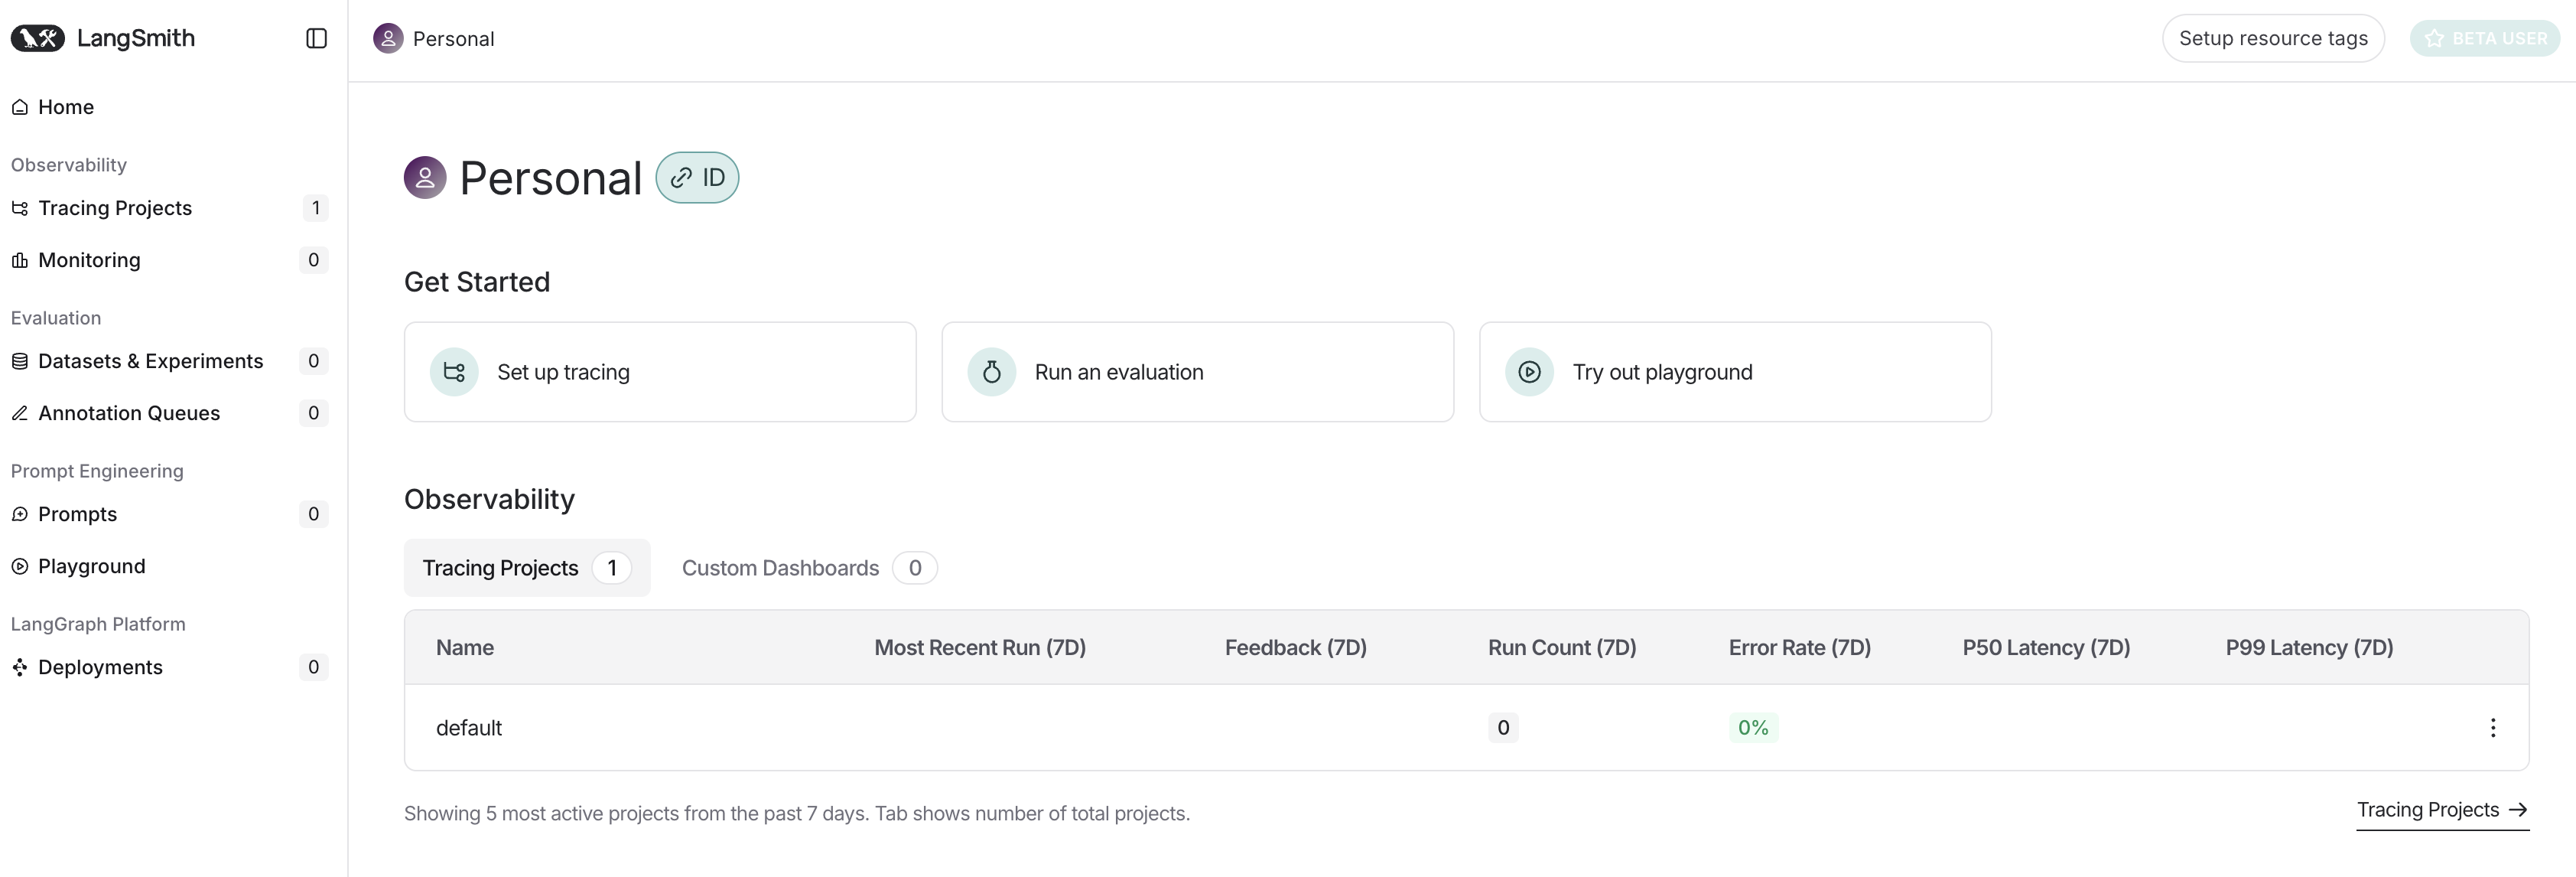This screenshot has height=877, width=2576.
Task: Copy workspace ID via ID button
Action: (x=697, y=178)
